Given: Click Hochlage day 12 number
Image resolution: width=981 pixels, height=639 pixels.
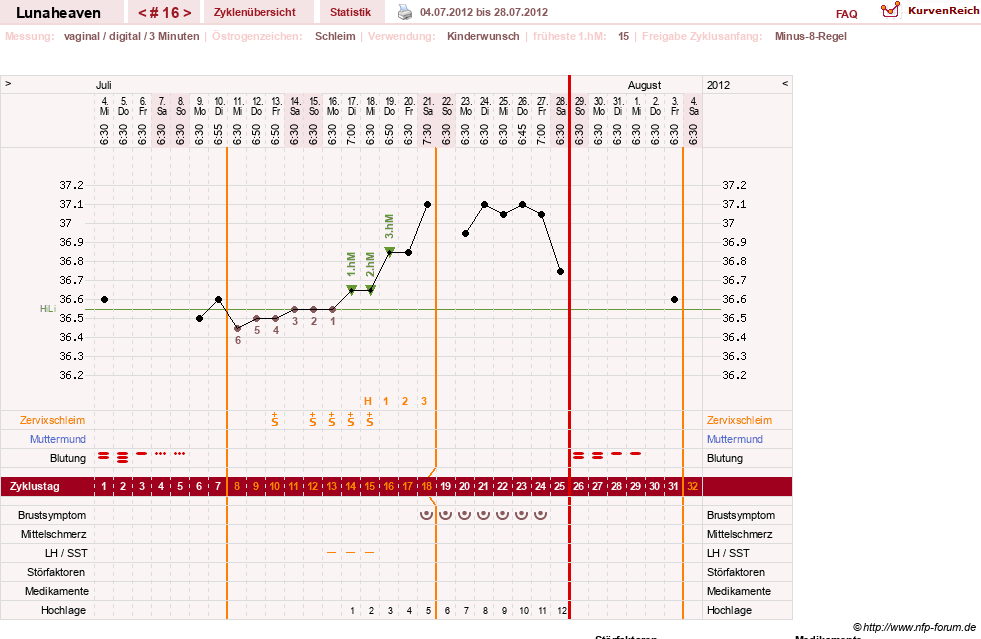Looking at the screenshot, I should (x=562, y=610).
